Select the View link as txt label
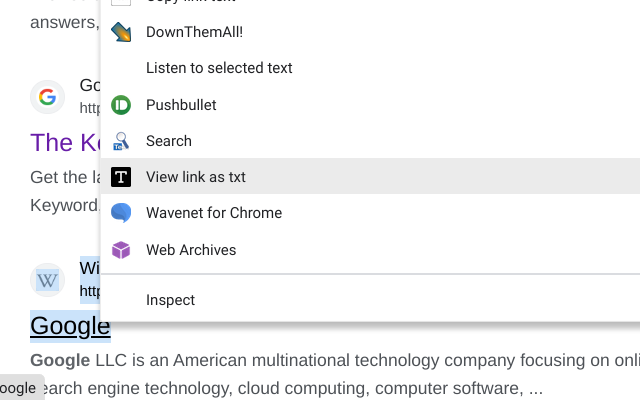This screenshot has width=640, height=400. click(x=196, y=177)
